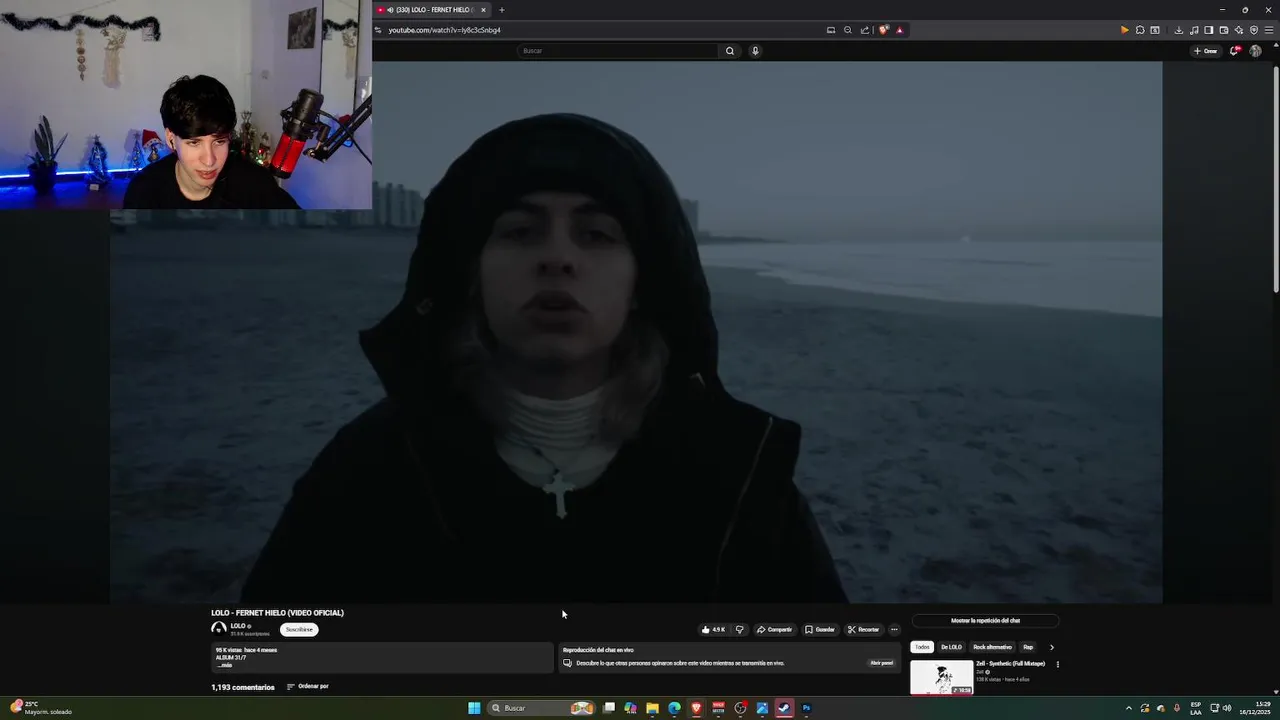Click the taskbar Buscar search box

(x=541, y=708)
